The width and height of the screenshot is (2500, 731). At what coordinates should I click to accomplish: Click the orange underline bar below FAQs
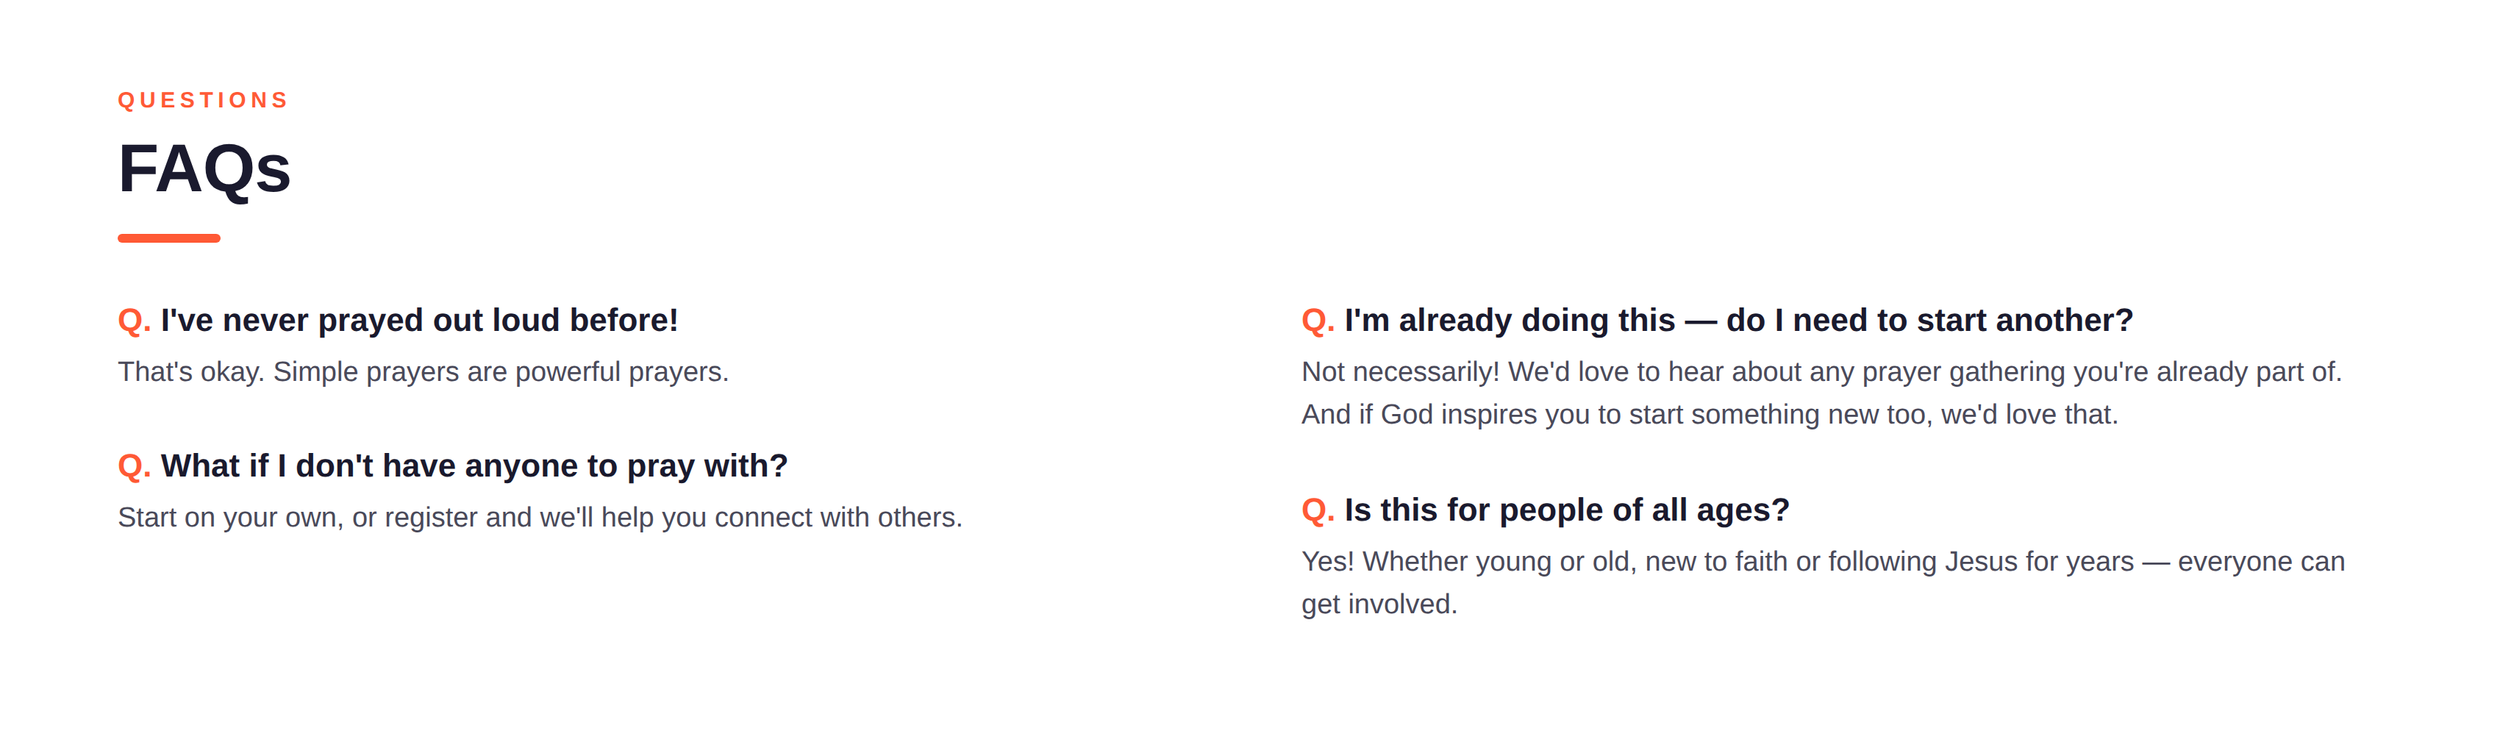[x=169, y=238]
